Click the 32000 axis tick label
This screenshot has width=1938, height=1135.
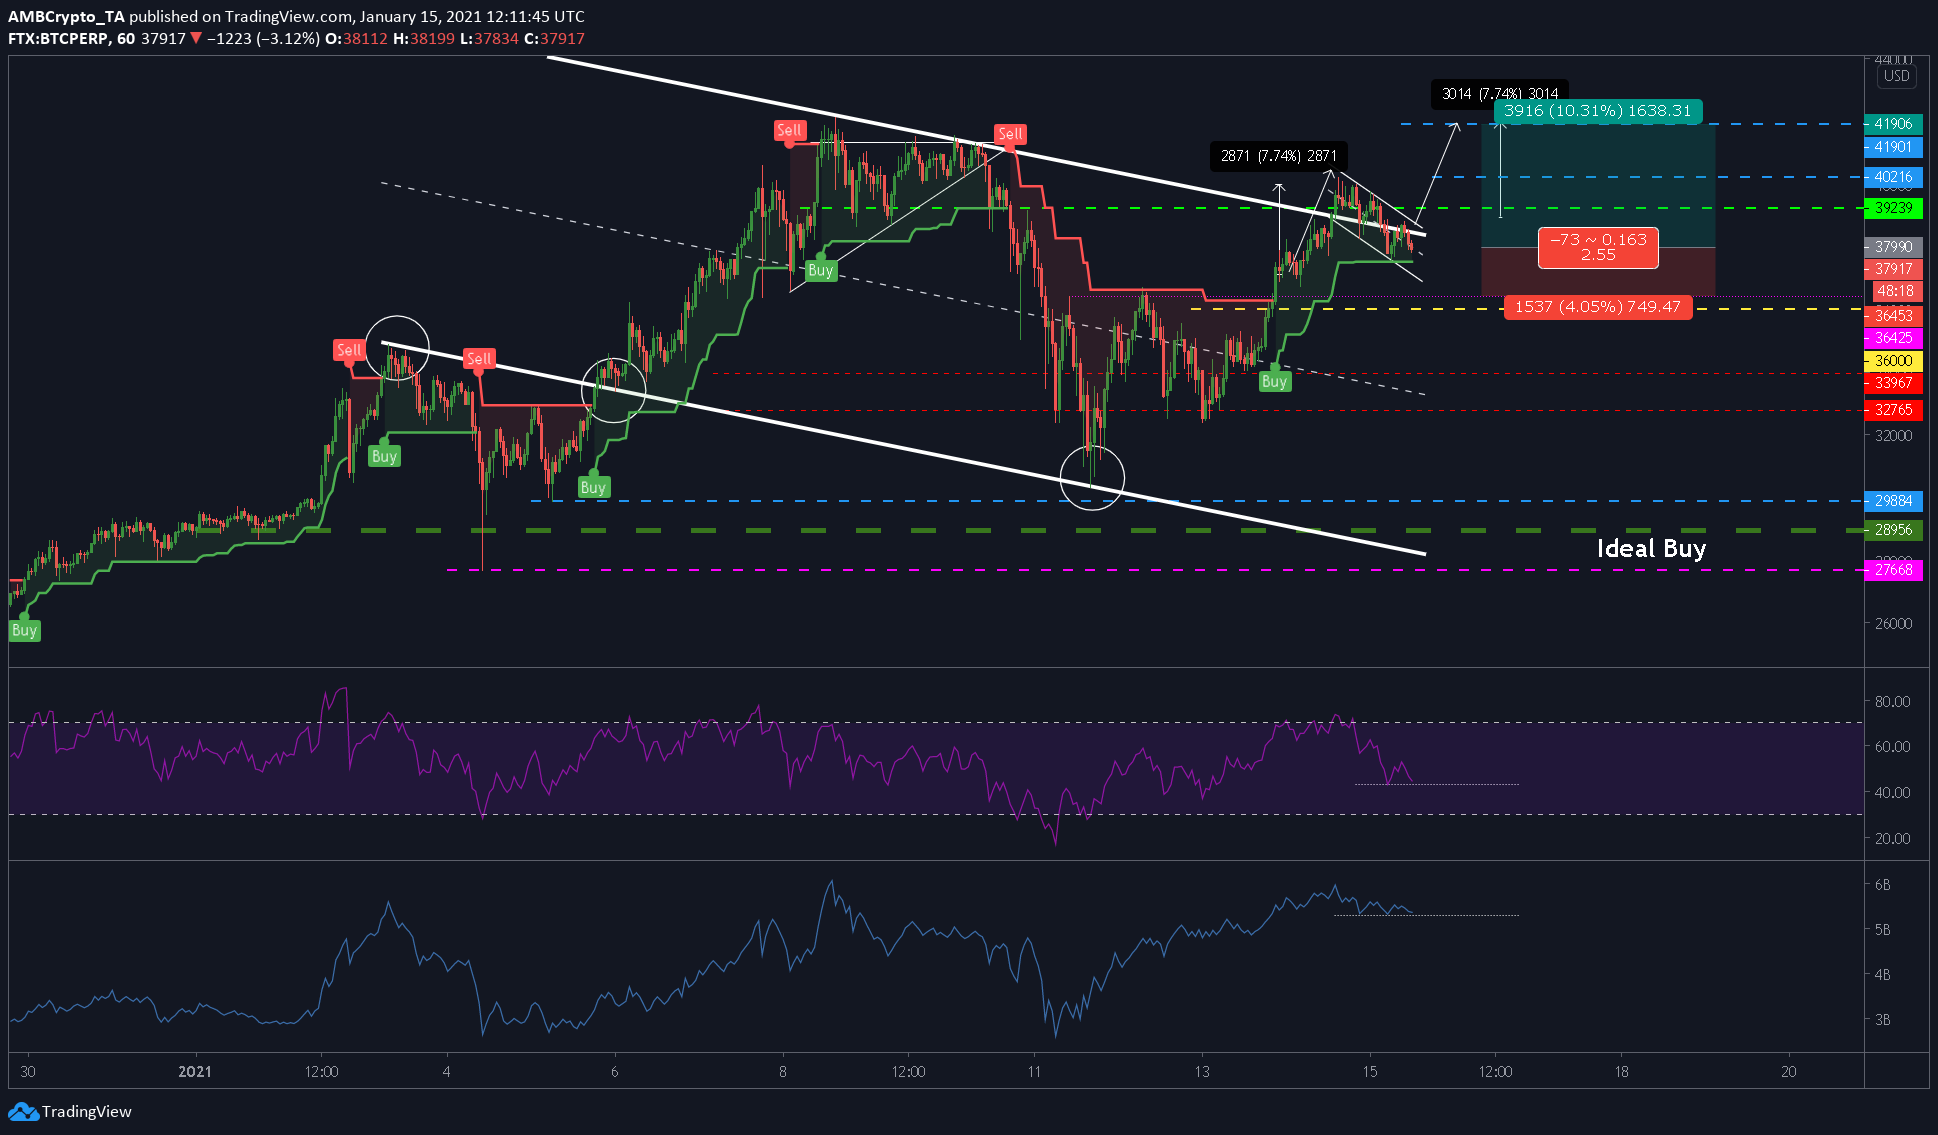click(x=1893, y=436)
